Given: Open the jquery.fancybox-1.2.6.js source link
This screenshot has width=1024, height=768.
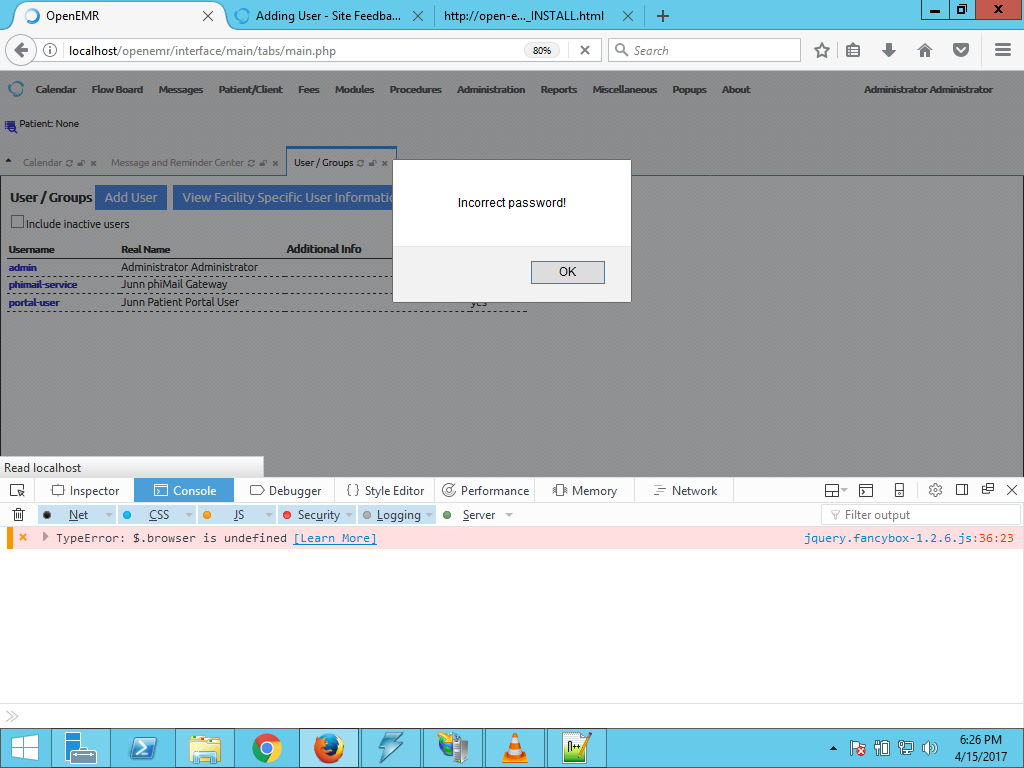Looking at the screenshot, I should [x=908, y=538].
